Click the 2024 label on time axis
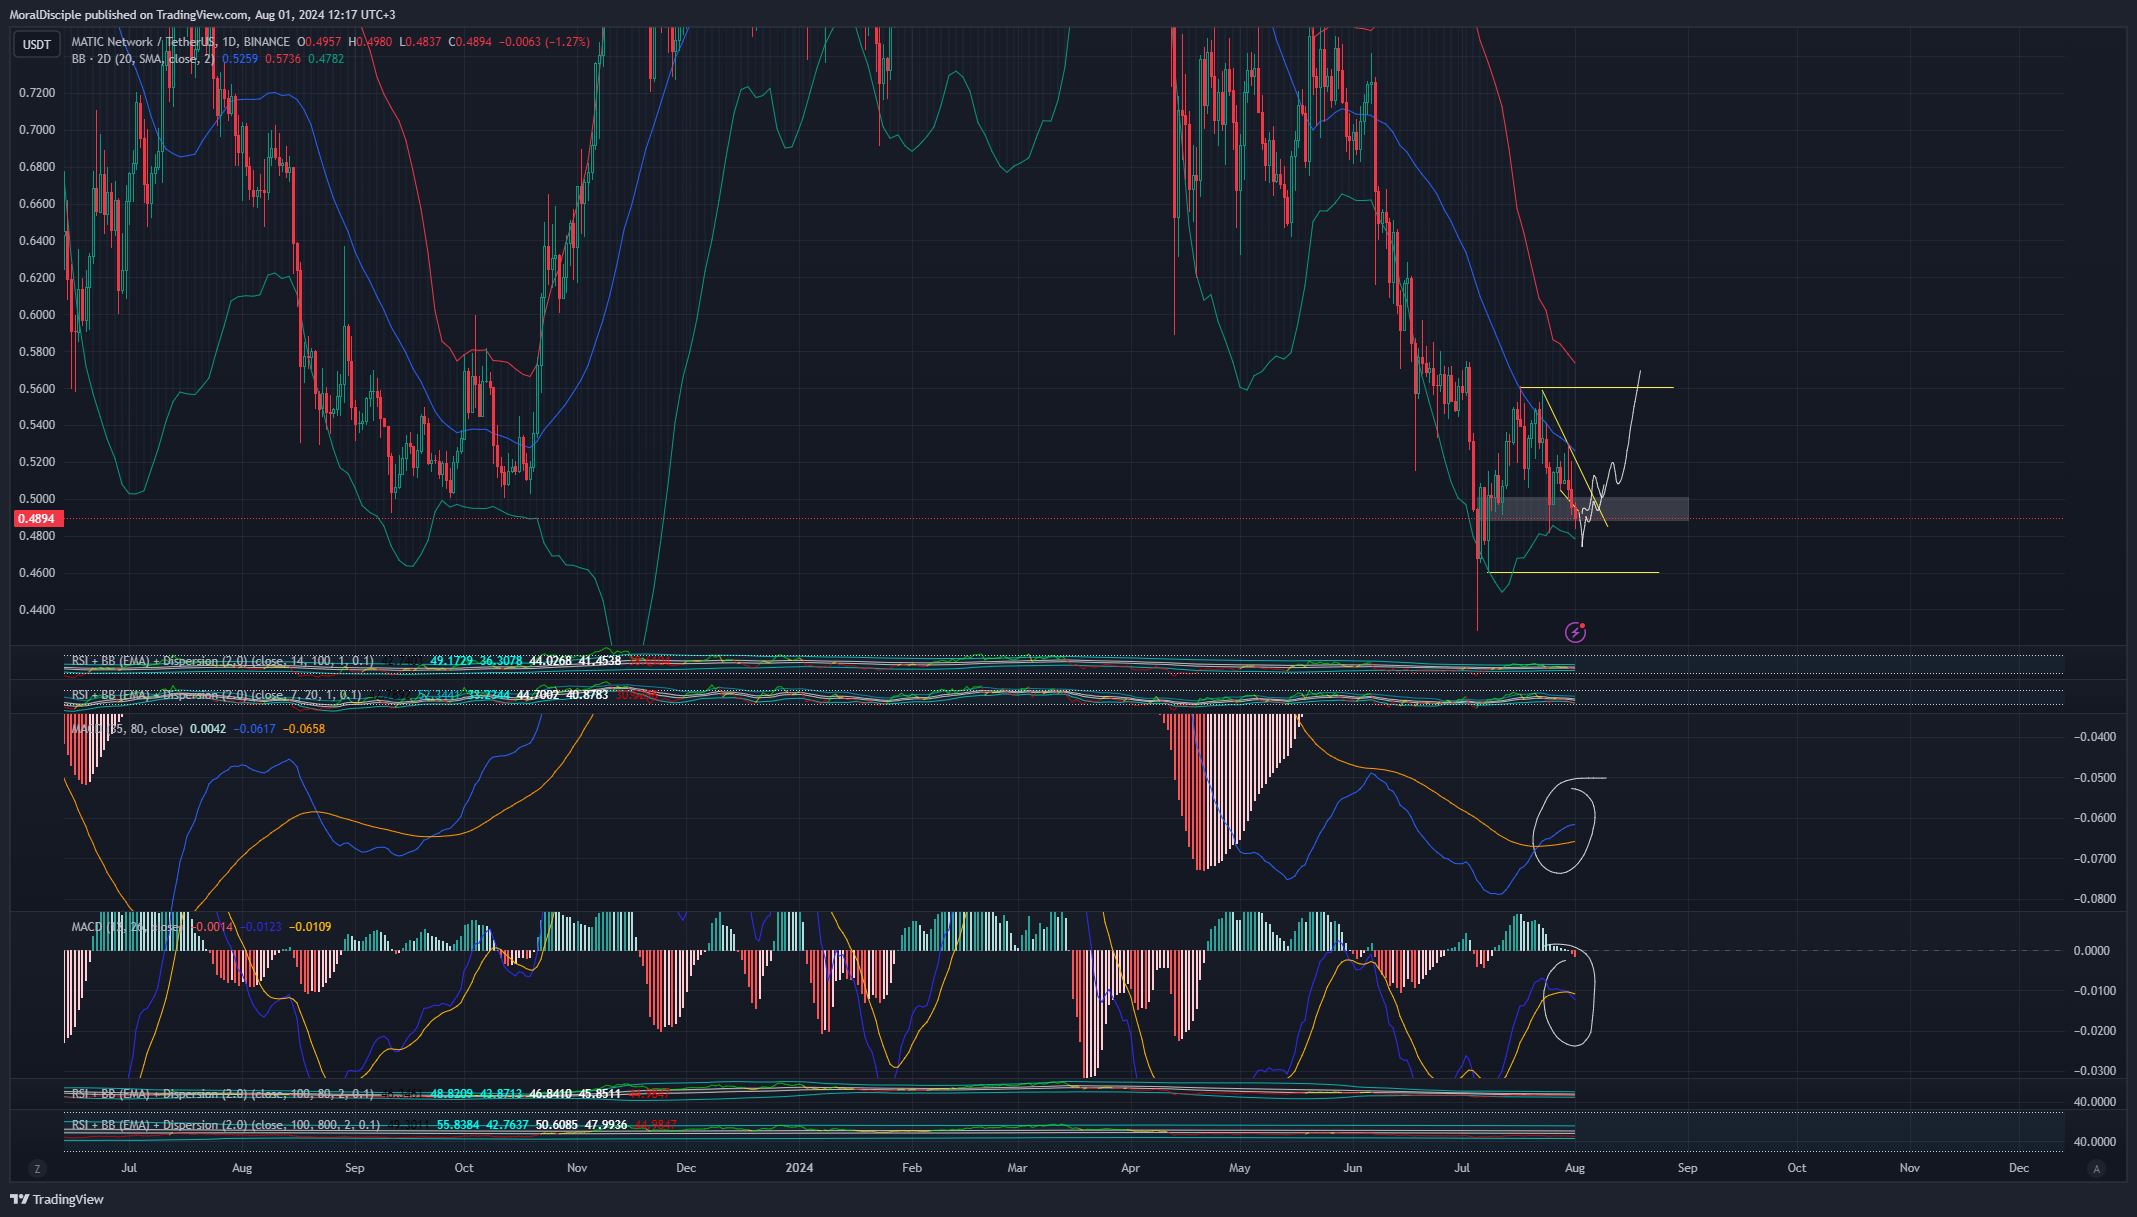 point(799,1168)
